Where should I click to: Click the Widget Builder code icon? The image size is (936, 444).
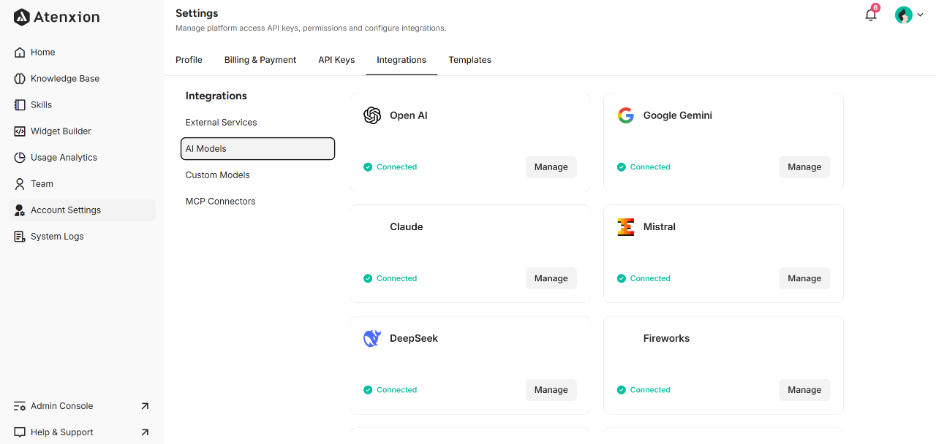pyautogui.click(x=20, y=131)
